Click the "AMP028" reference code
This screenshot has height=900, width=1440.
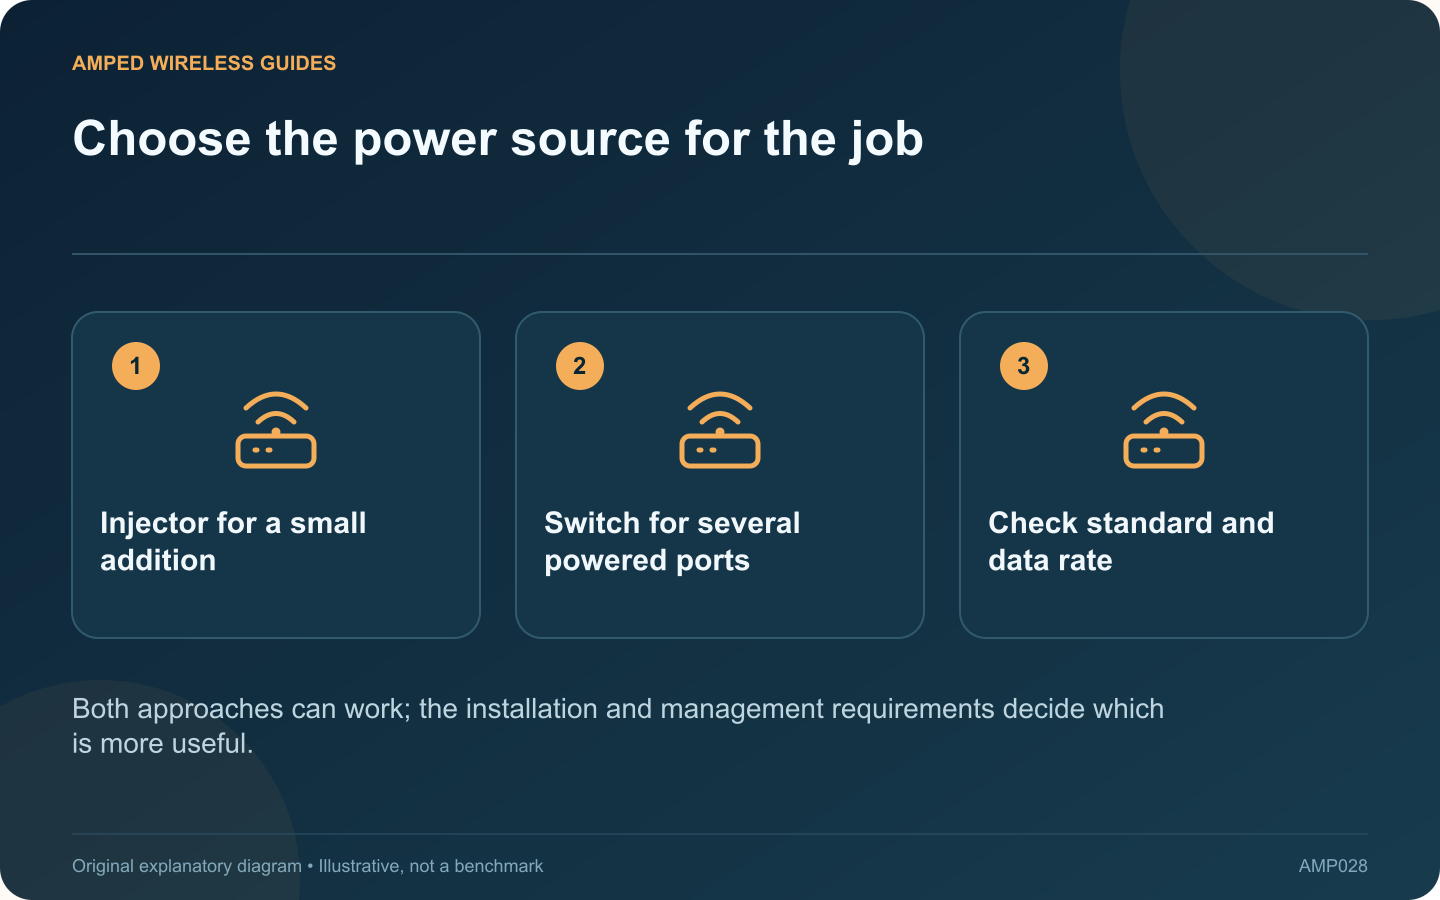(1333, 866)
